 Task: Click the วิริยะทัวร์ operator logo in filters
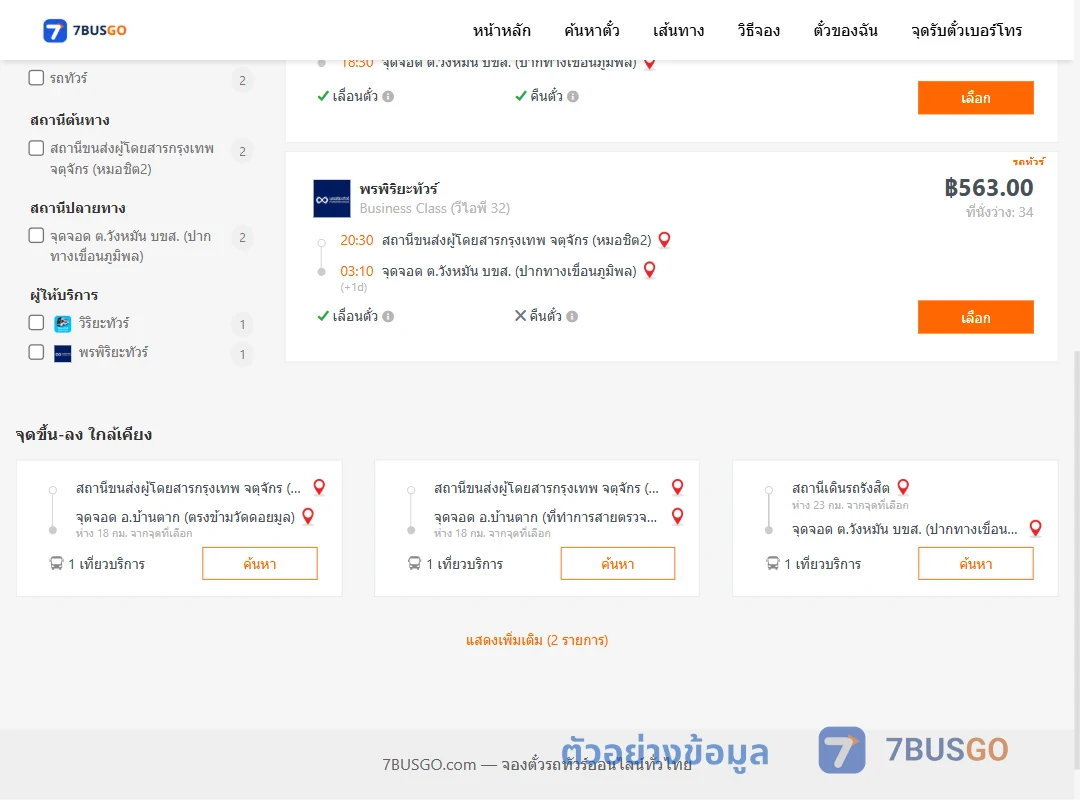point(63,323)
